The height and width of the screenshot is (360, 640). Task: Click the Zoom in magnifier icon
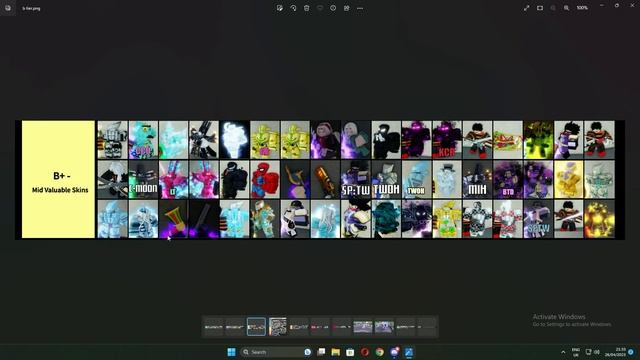coord(567,8)
